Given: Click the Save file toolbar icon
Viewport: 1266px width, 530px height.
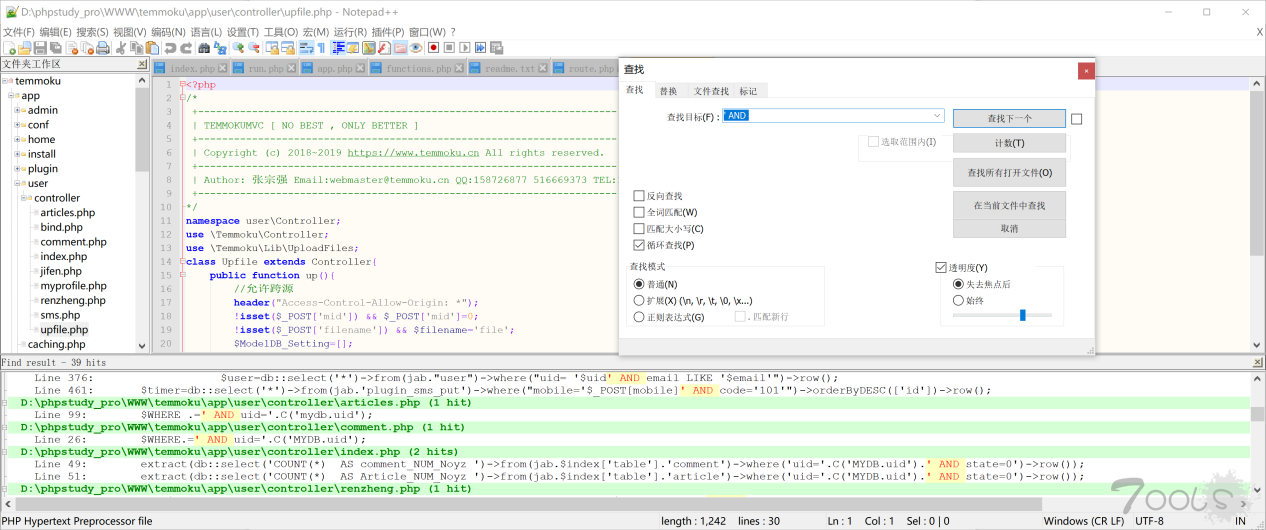Looking at the screenshot, I should pyautogui.click(x=40, y=48).
